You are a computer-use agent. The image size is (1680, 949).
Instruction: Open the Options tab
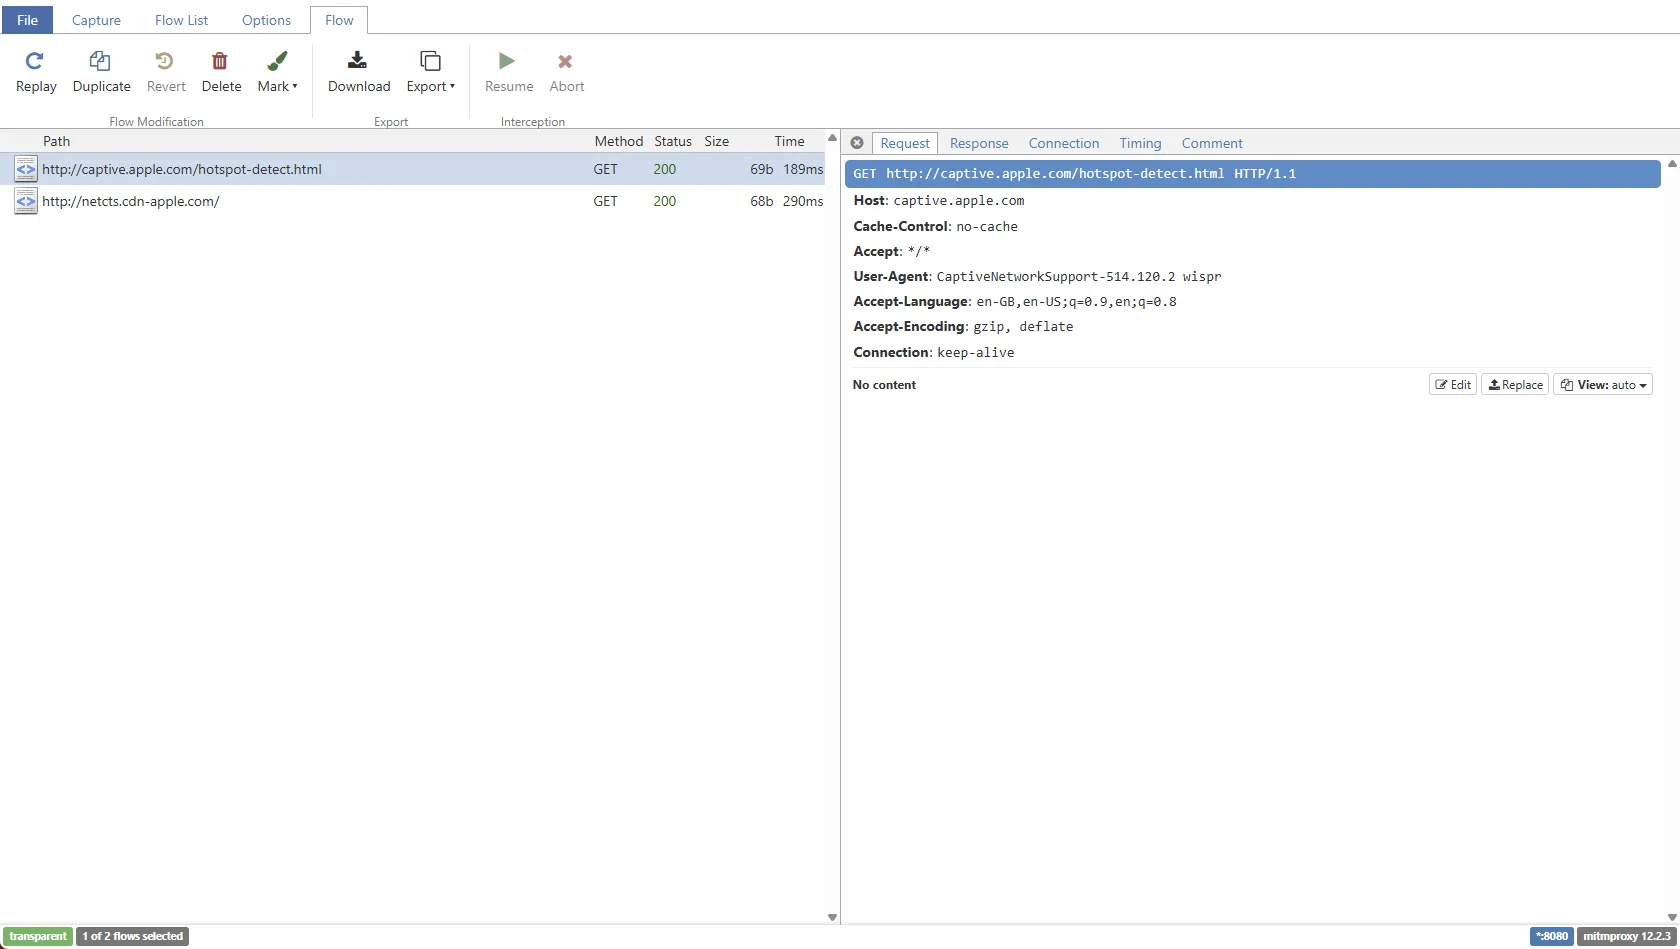266,20
